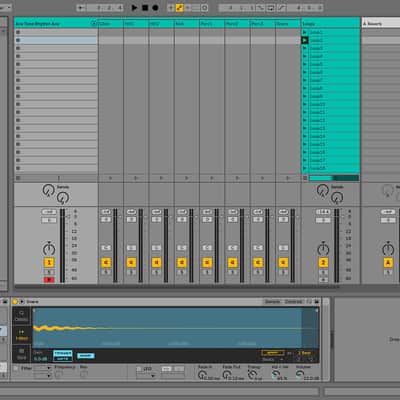The width and height of the screenshot is (400, 400).
Task: Click the Kick chain pan field
Action: (182, 248)
